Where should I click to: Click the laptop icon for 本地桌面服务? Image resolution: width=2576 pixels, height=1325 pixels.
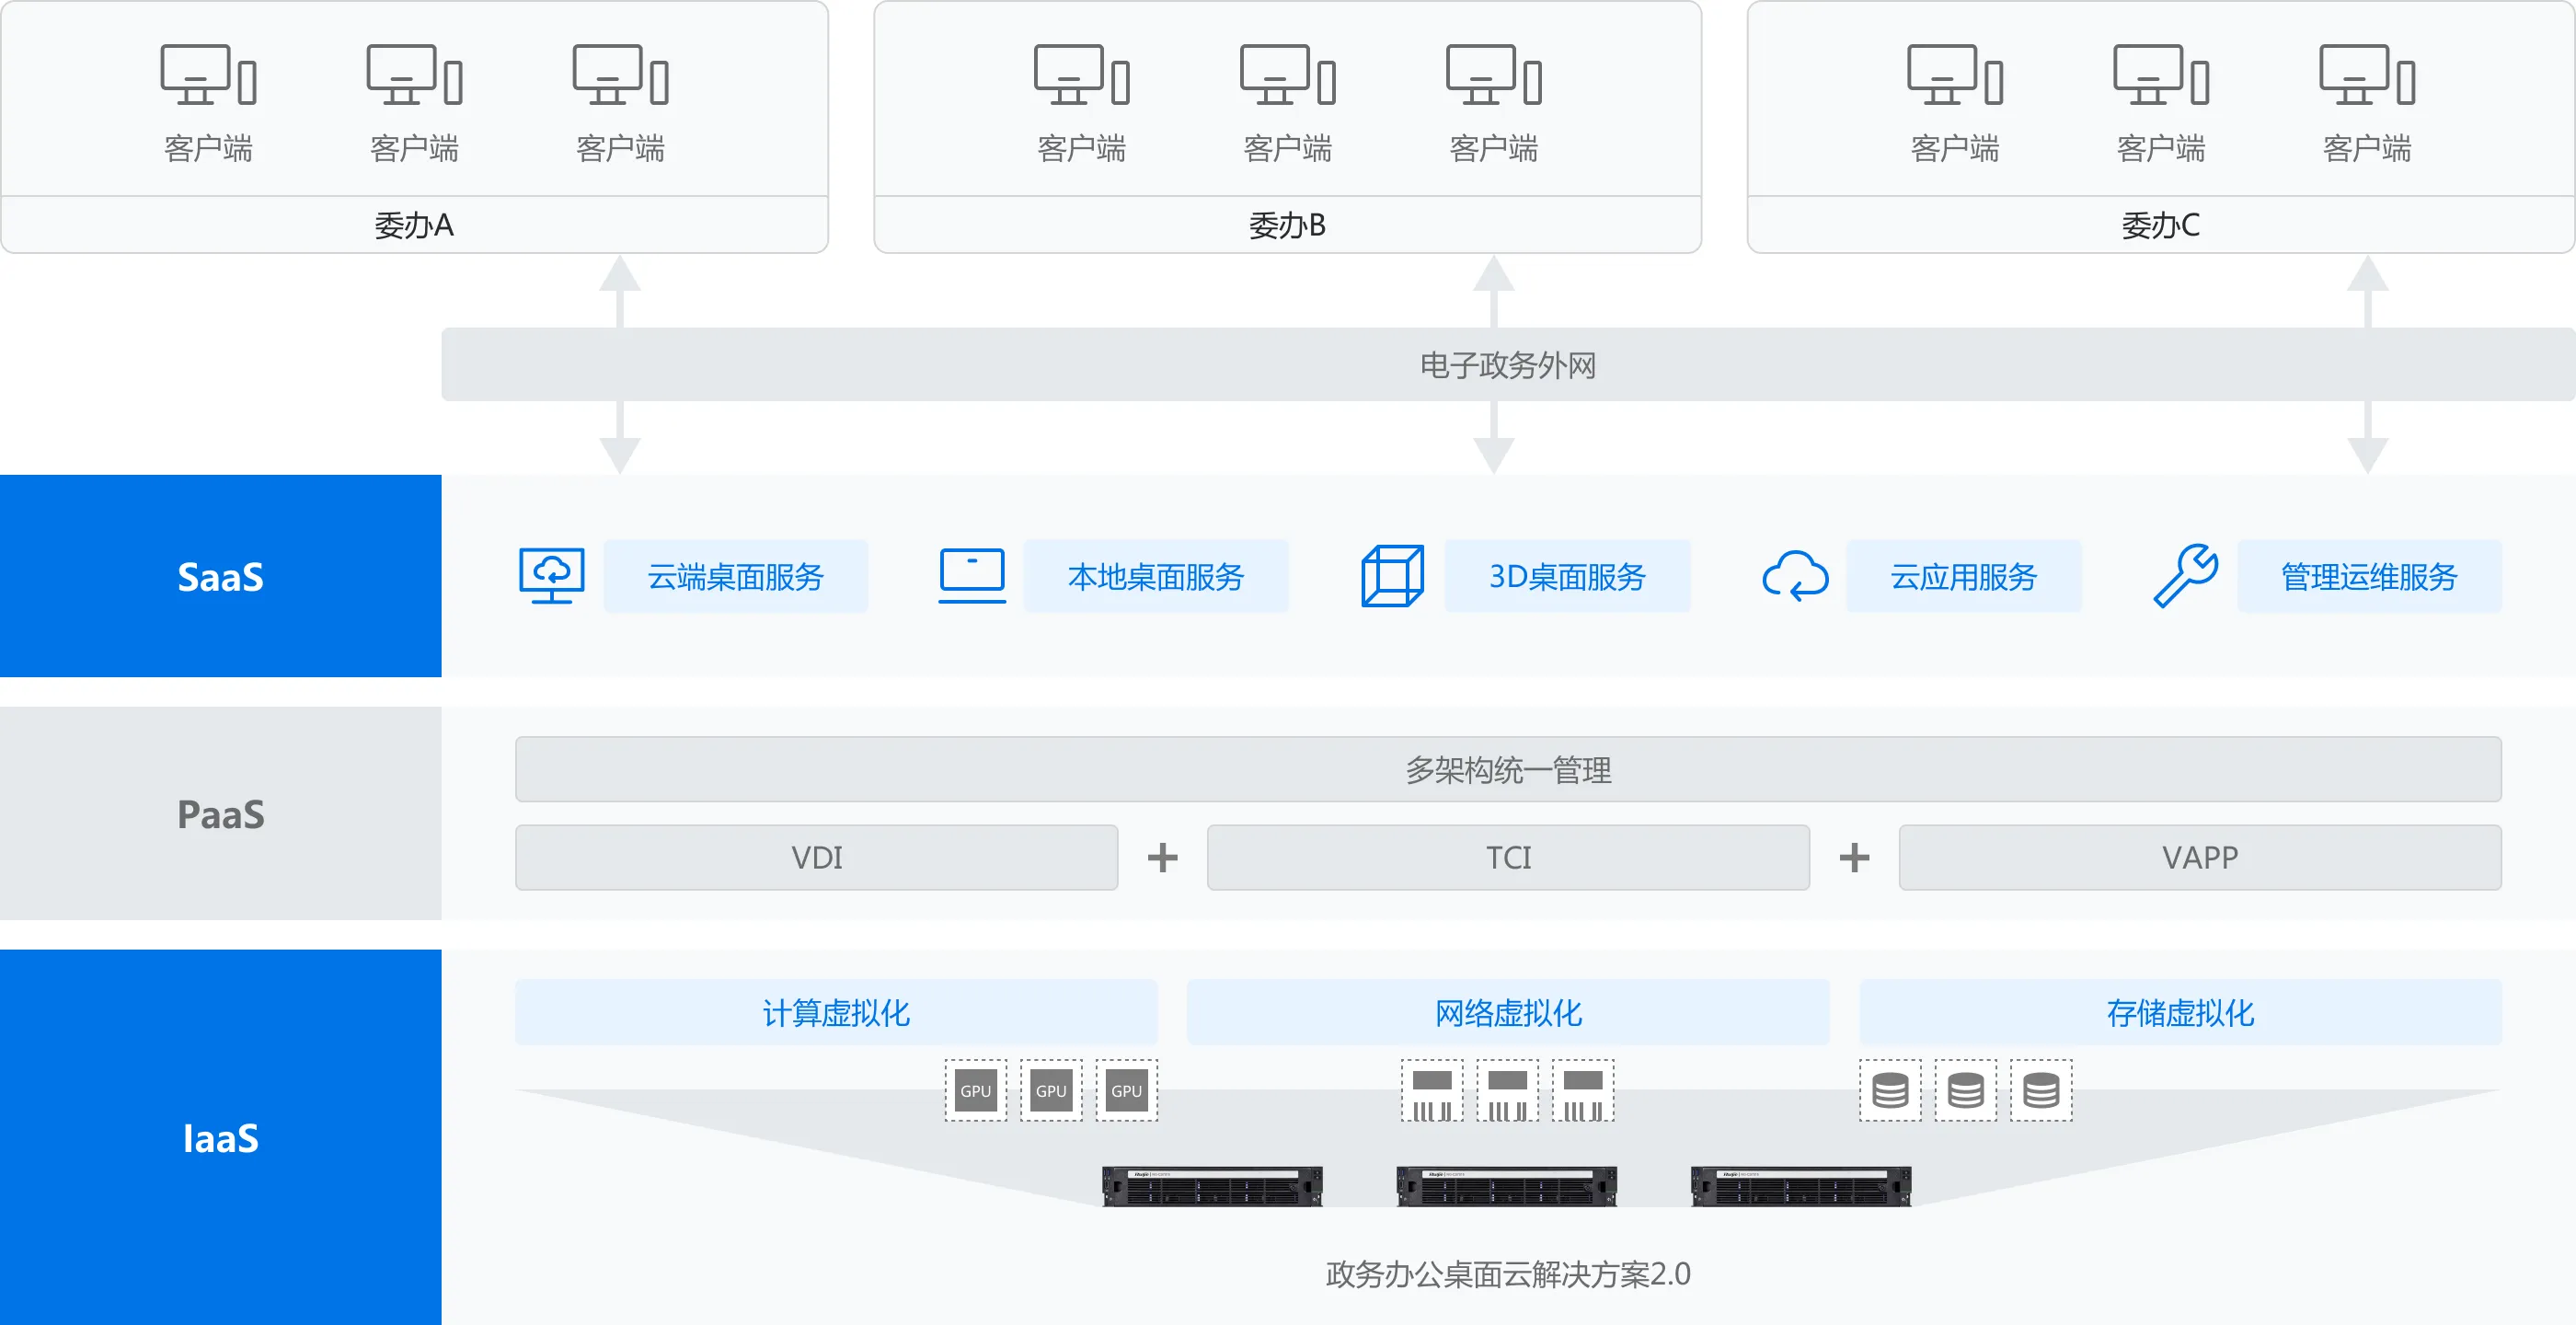point(971,575)
